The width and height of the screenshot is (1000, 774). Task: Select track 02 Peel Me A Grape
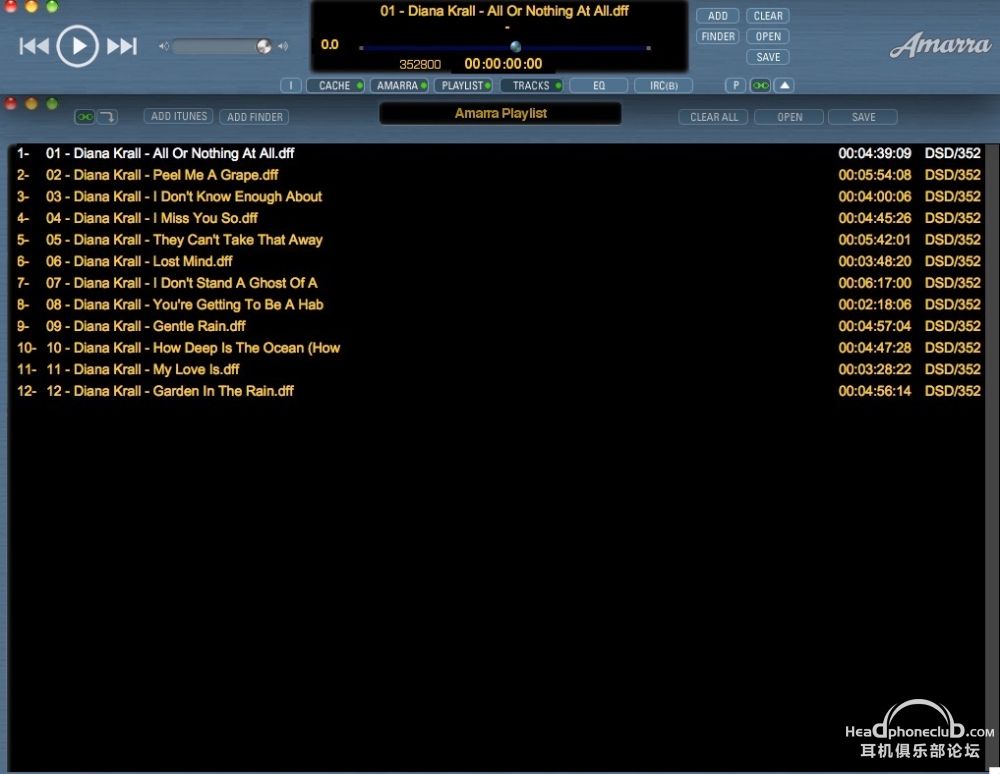[x=497, y=175]
